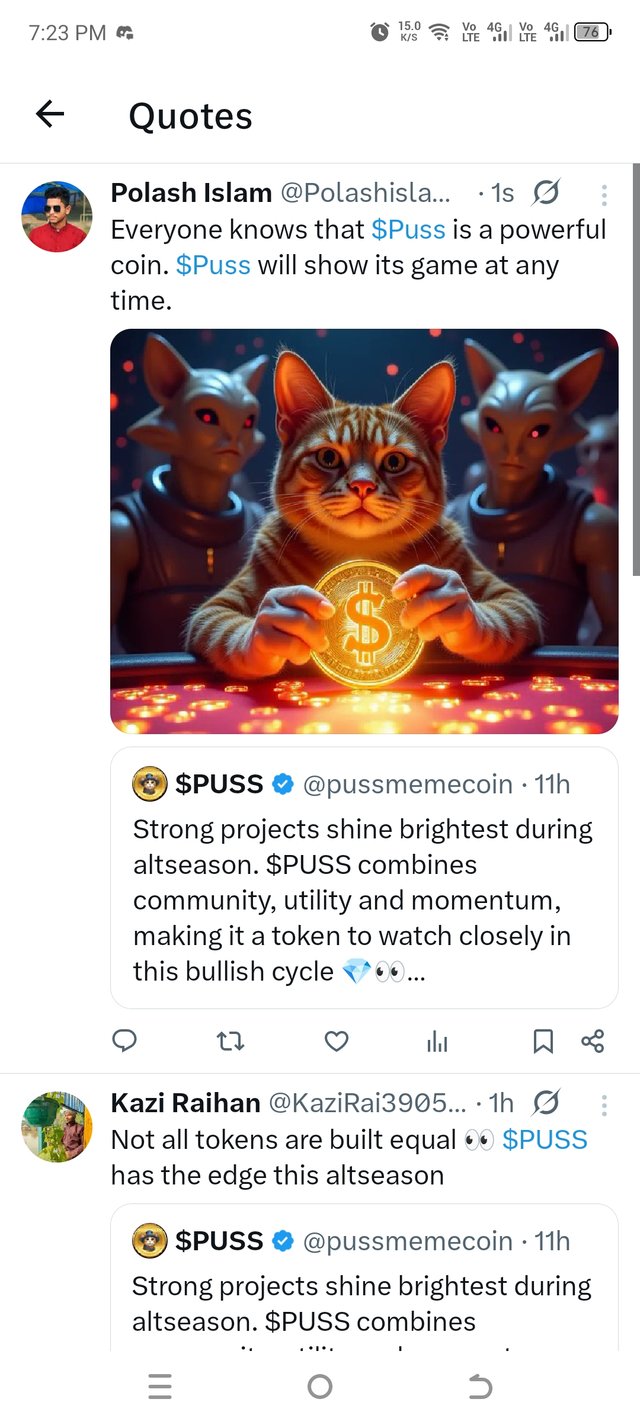The width and height of the screenshot is (640, 1422).
Task: Open Polash Islam's display name link
Action: tap(191, 192)
